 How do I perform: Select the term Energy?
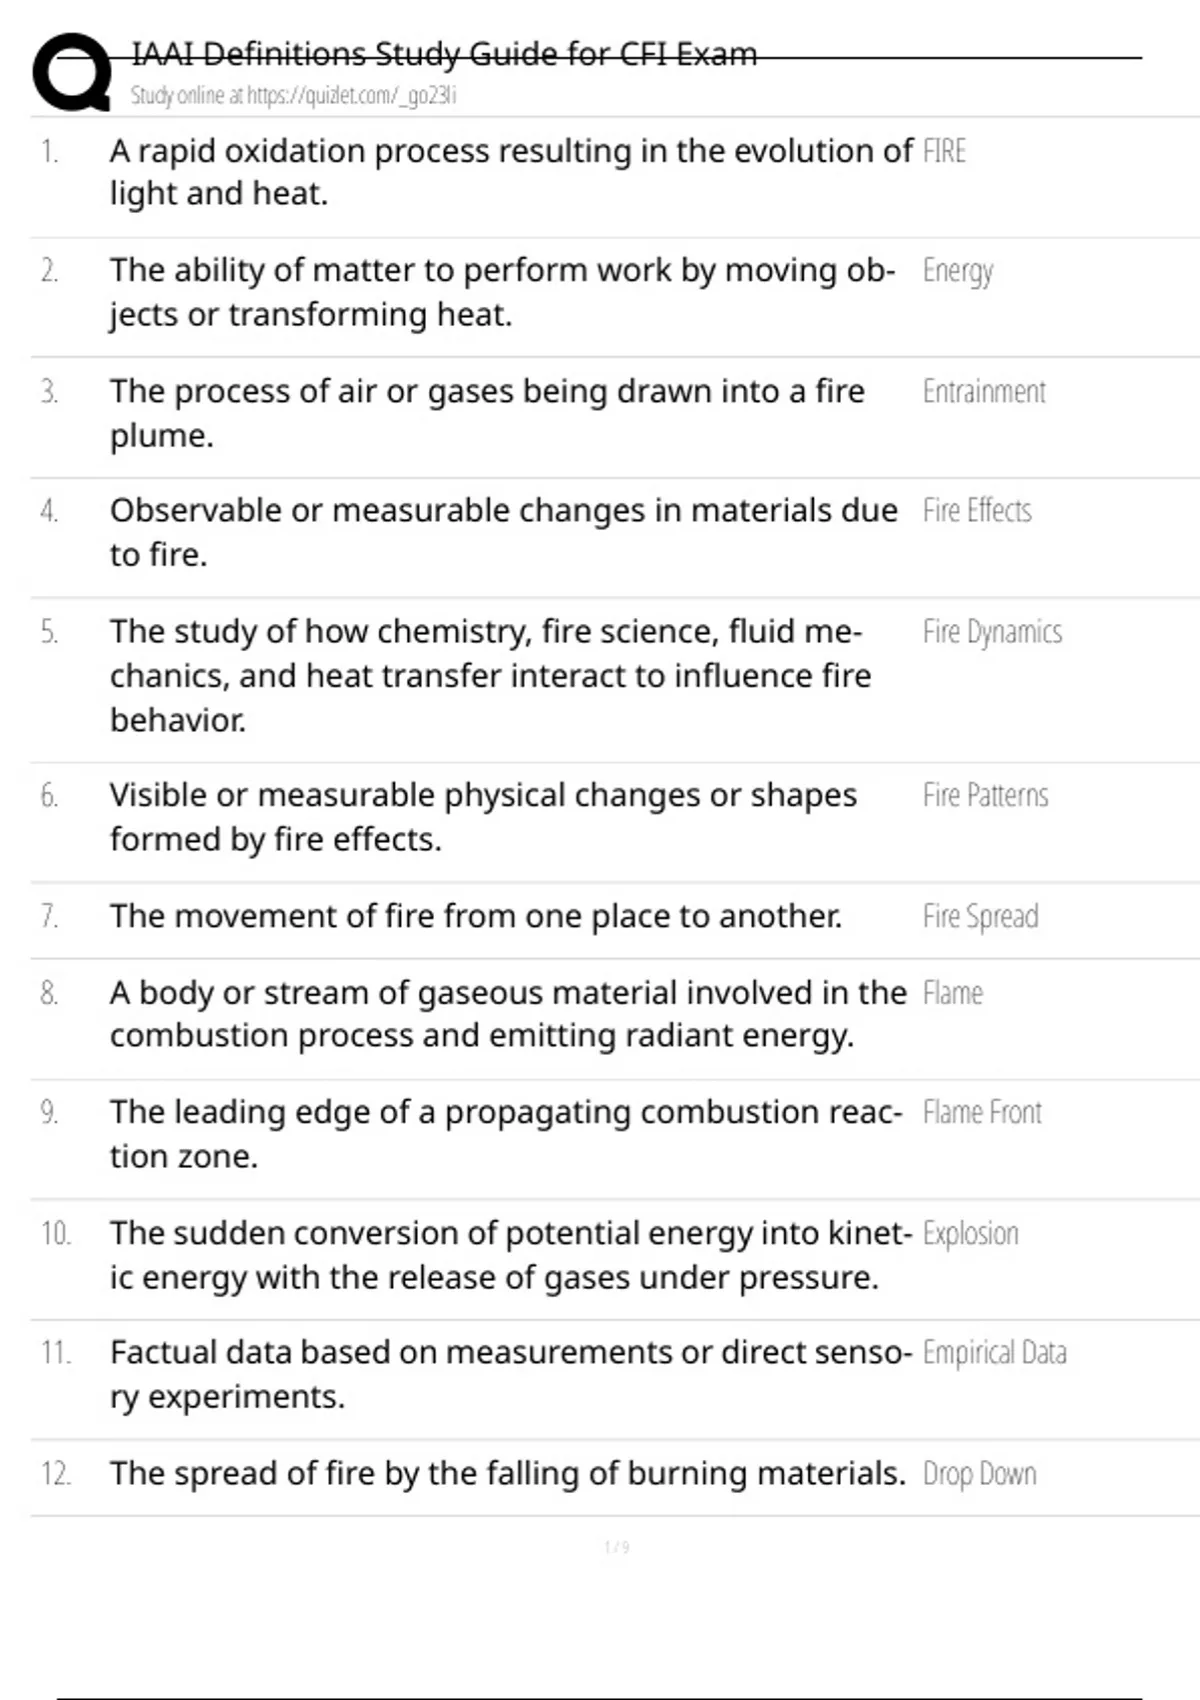click(x=958, y=271)
